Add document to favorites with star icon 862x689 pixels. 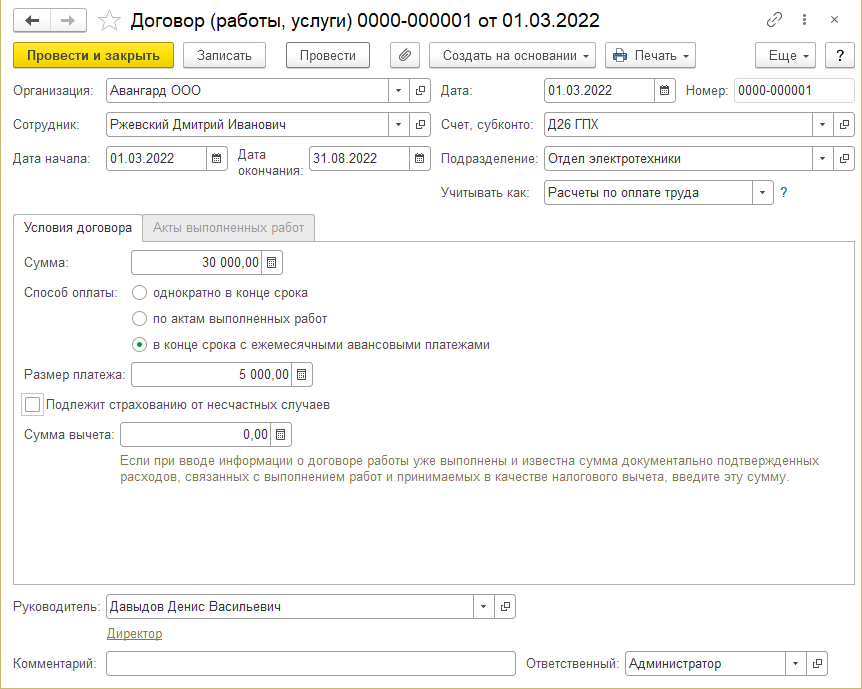point(111,20)
